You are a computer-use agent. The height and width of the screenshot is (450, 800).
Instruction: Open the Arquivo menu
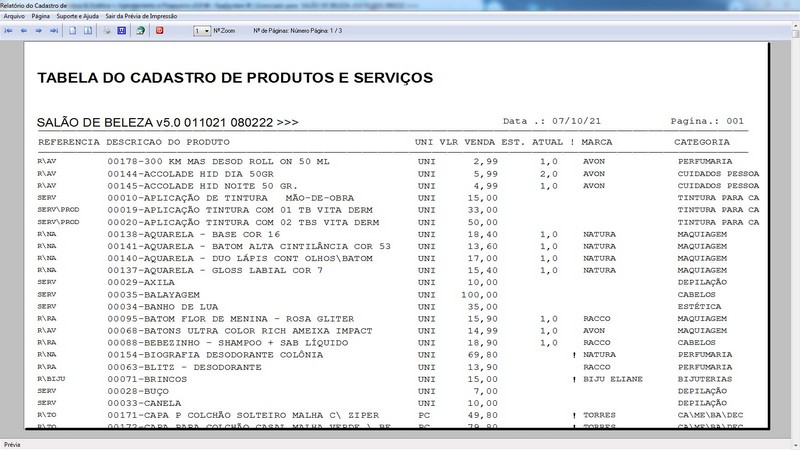coord(14,16)
